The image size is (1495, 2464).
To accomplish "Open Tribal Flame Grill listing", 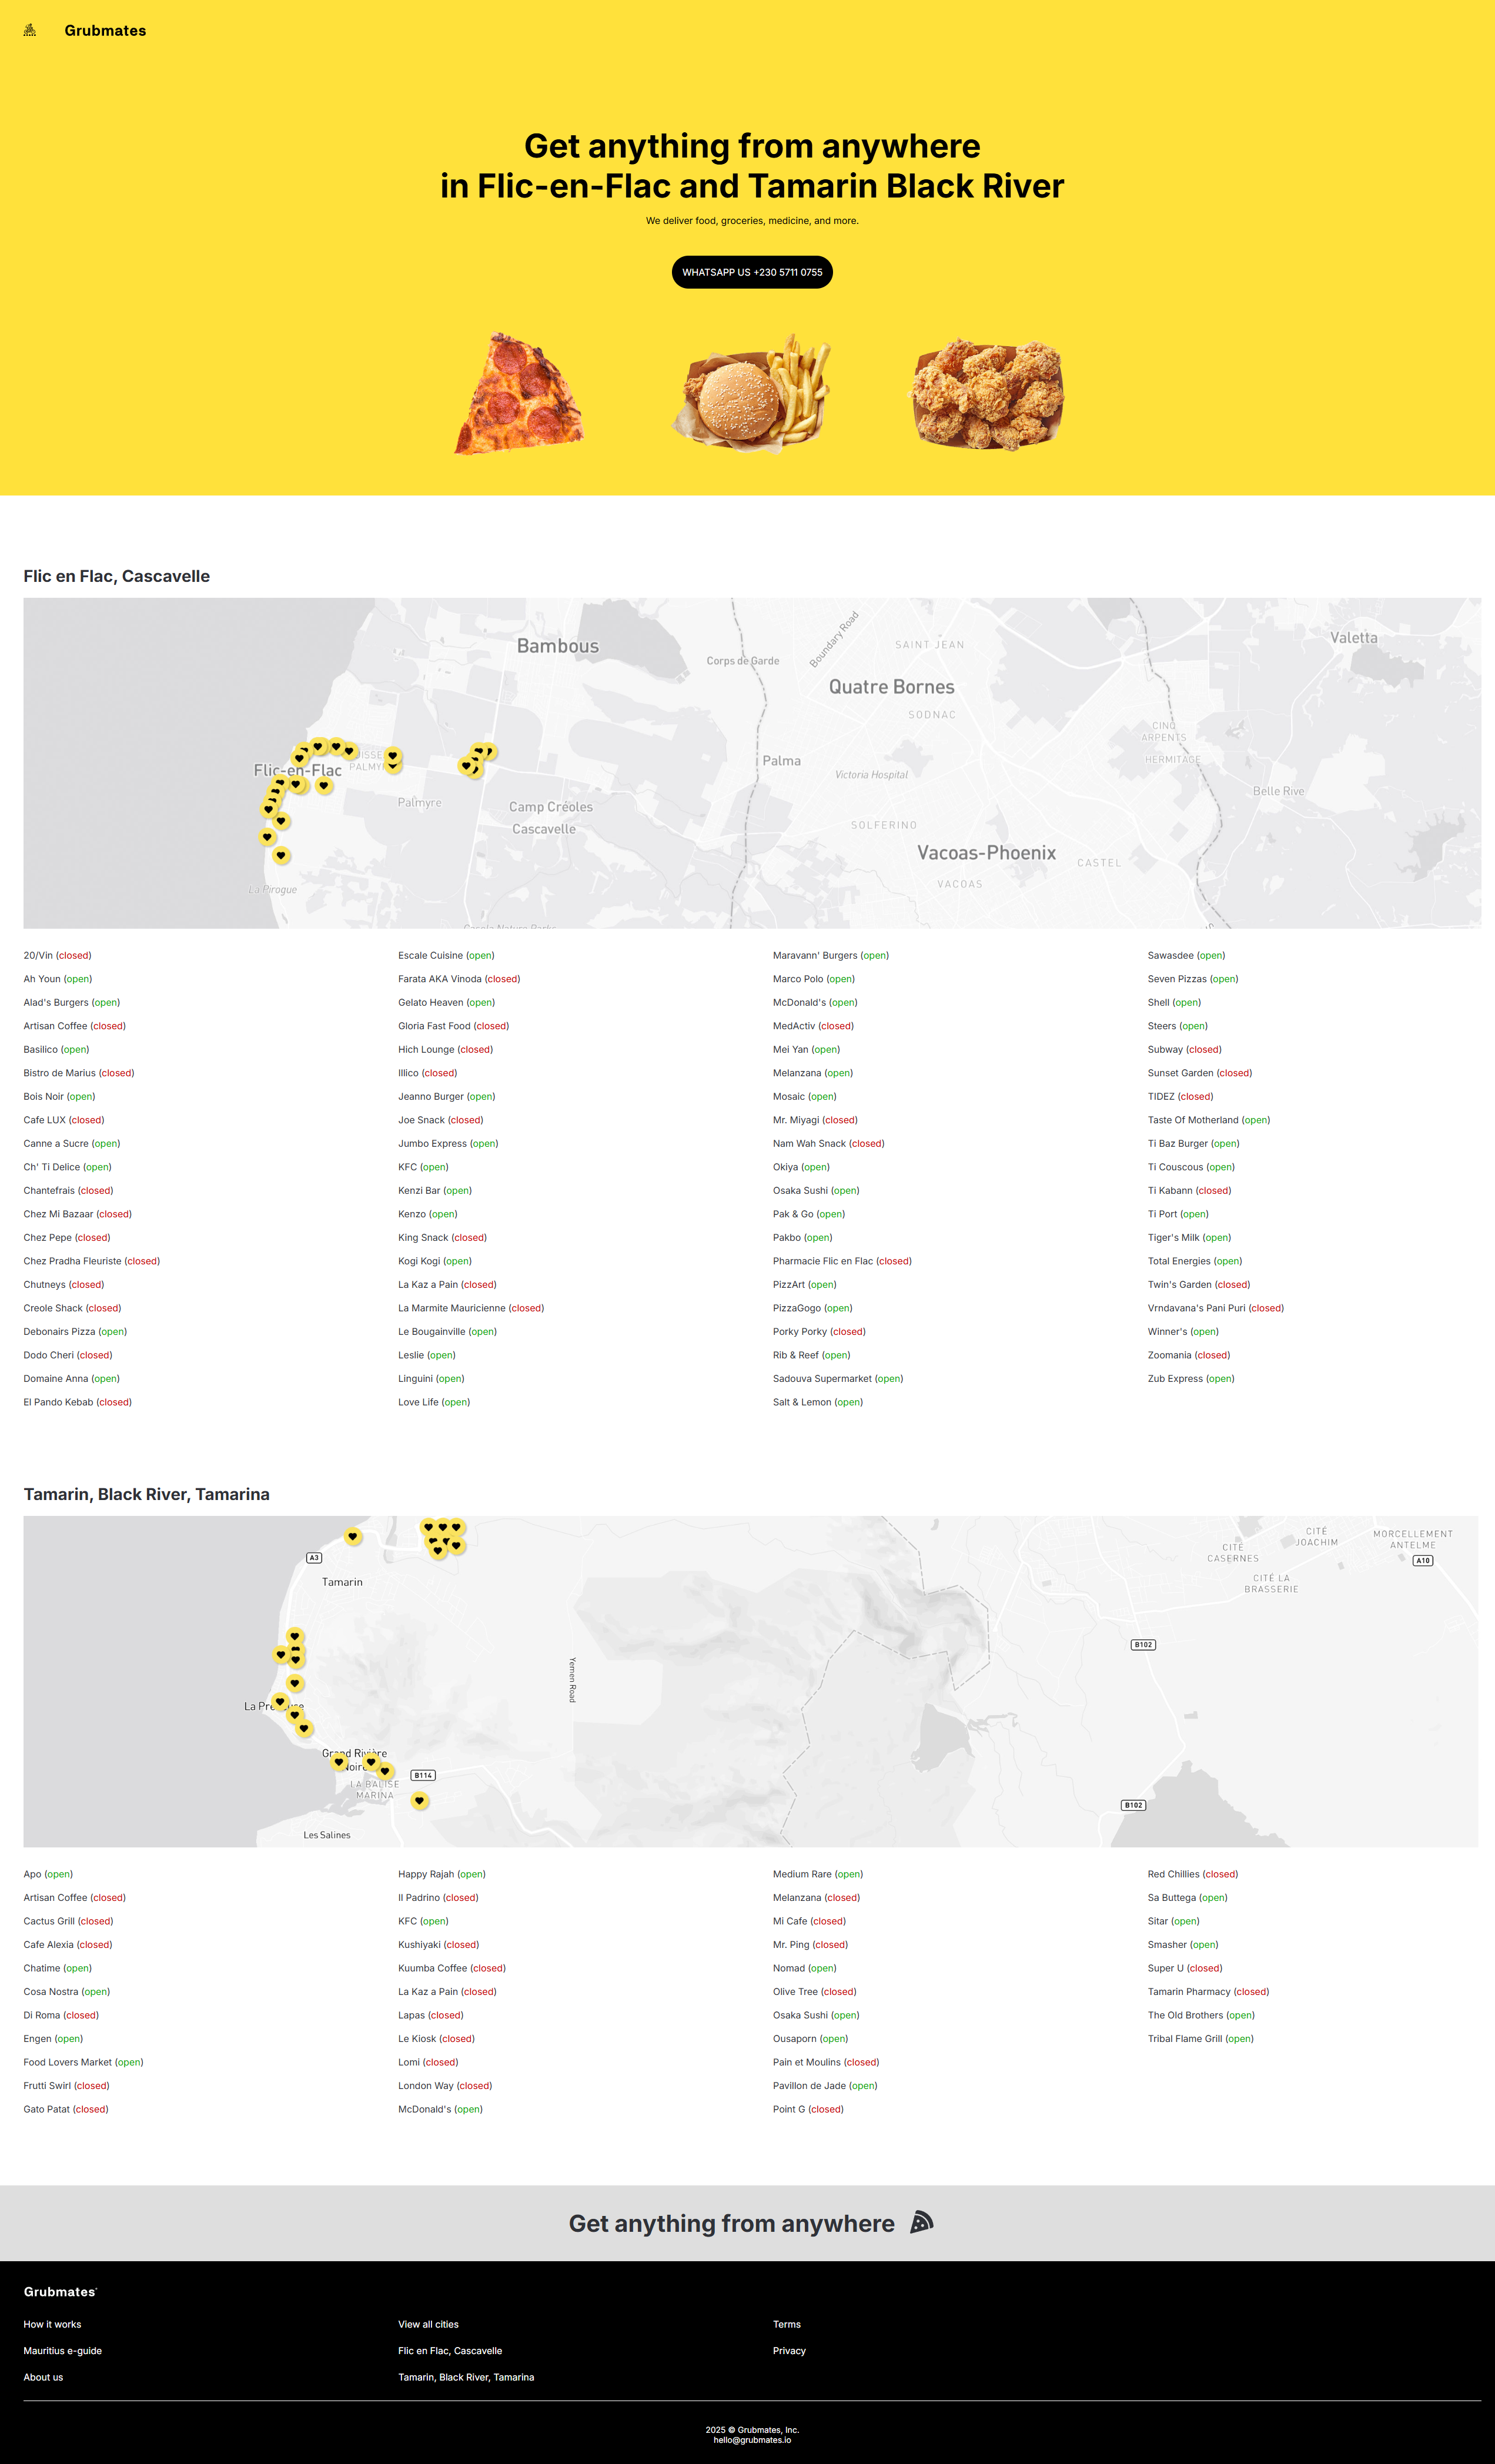I will 1201,2038.
